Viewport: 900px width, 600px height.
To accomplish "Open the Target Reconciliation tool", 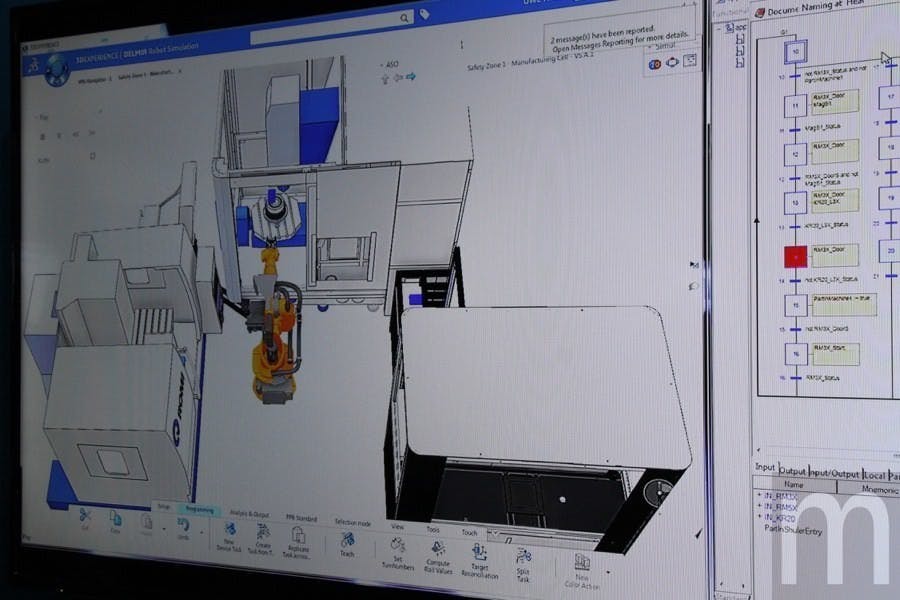I will pyautogui.click(x=479, y=552).
